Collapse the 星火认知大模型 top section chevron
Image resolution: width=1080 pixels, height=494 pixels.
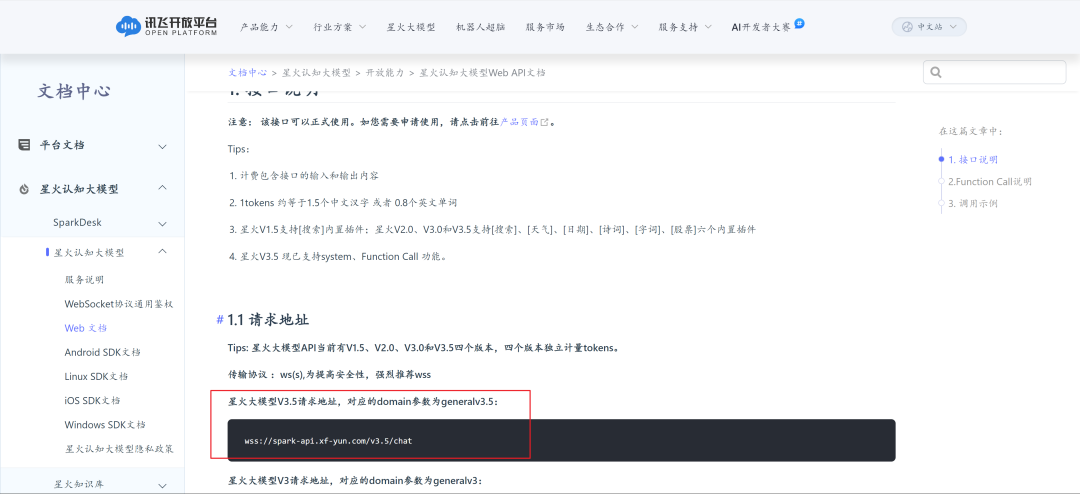(163, 188)
